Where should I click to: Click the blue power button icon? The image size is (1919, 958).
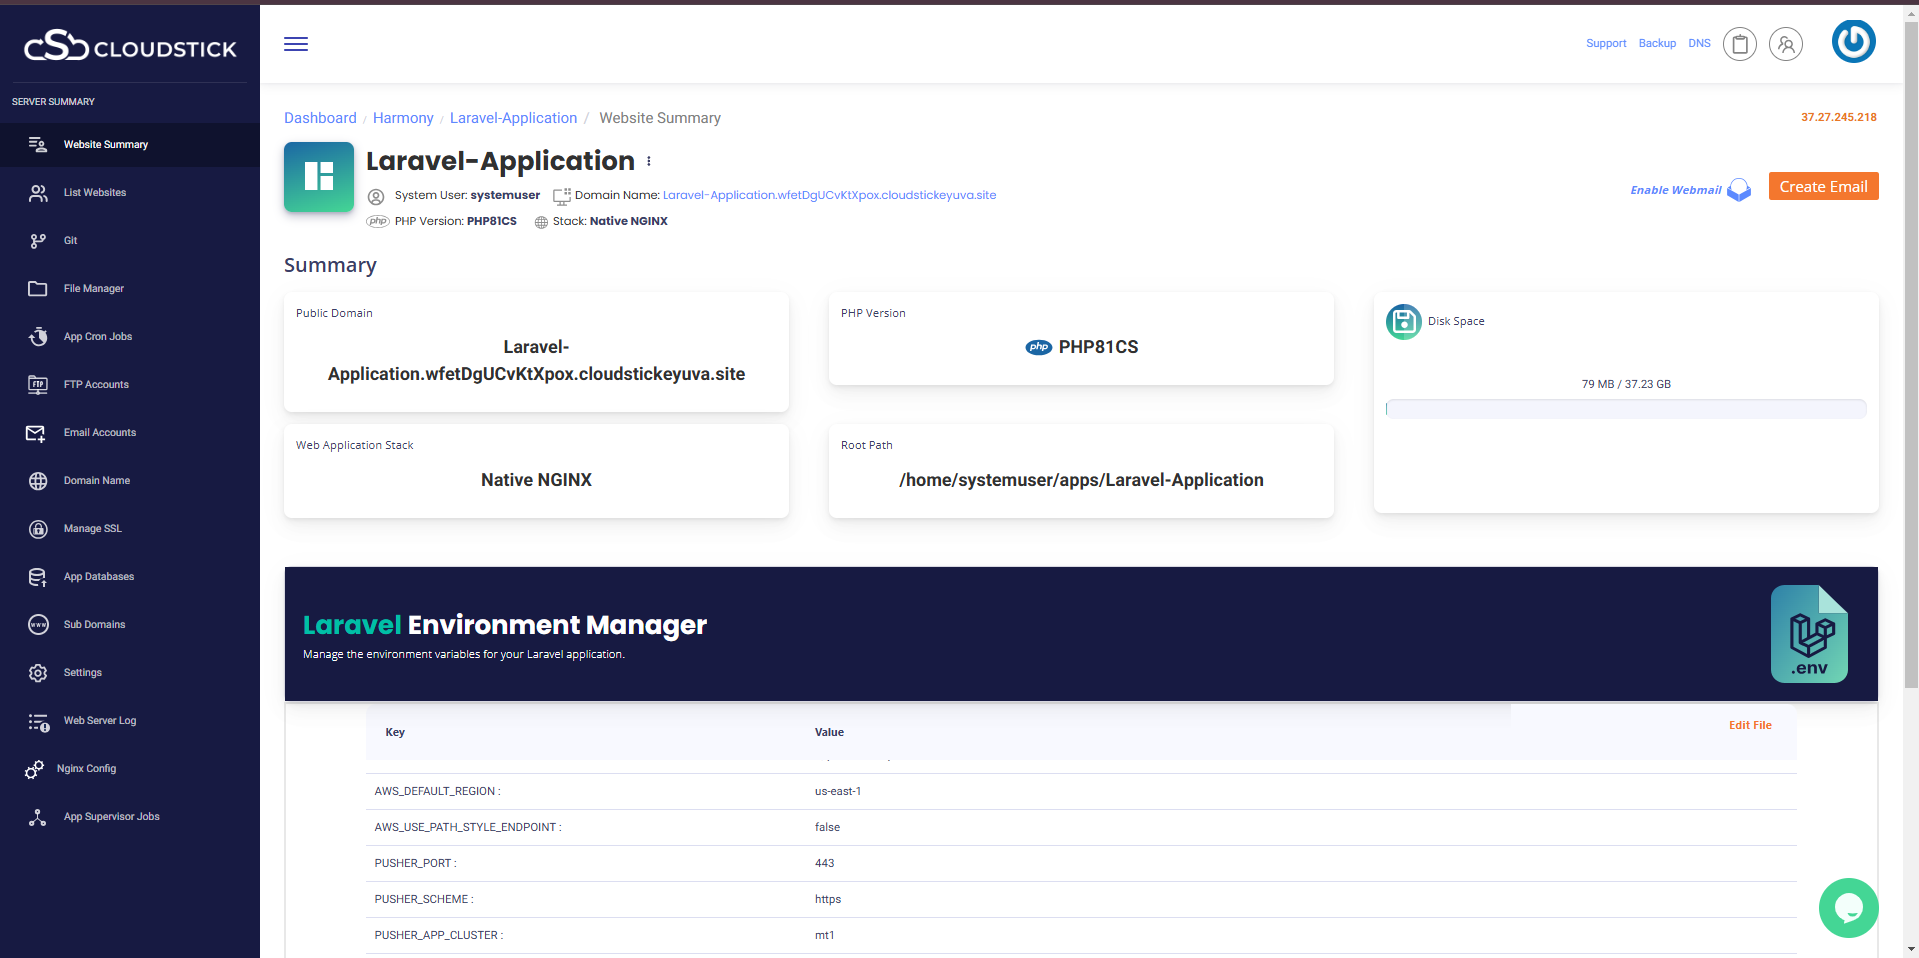tap(1853, 42)
